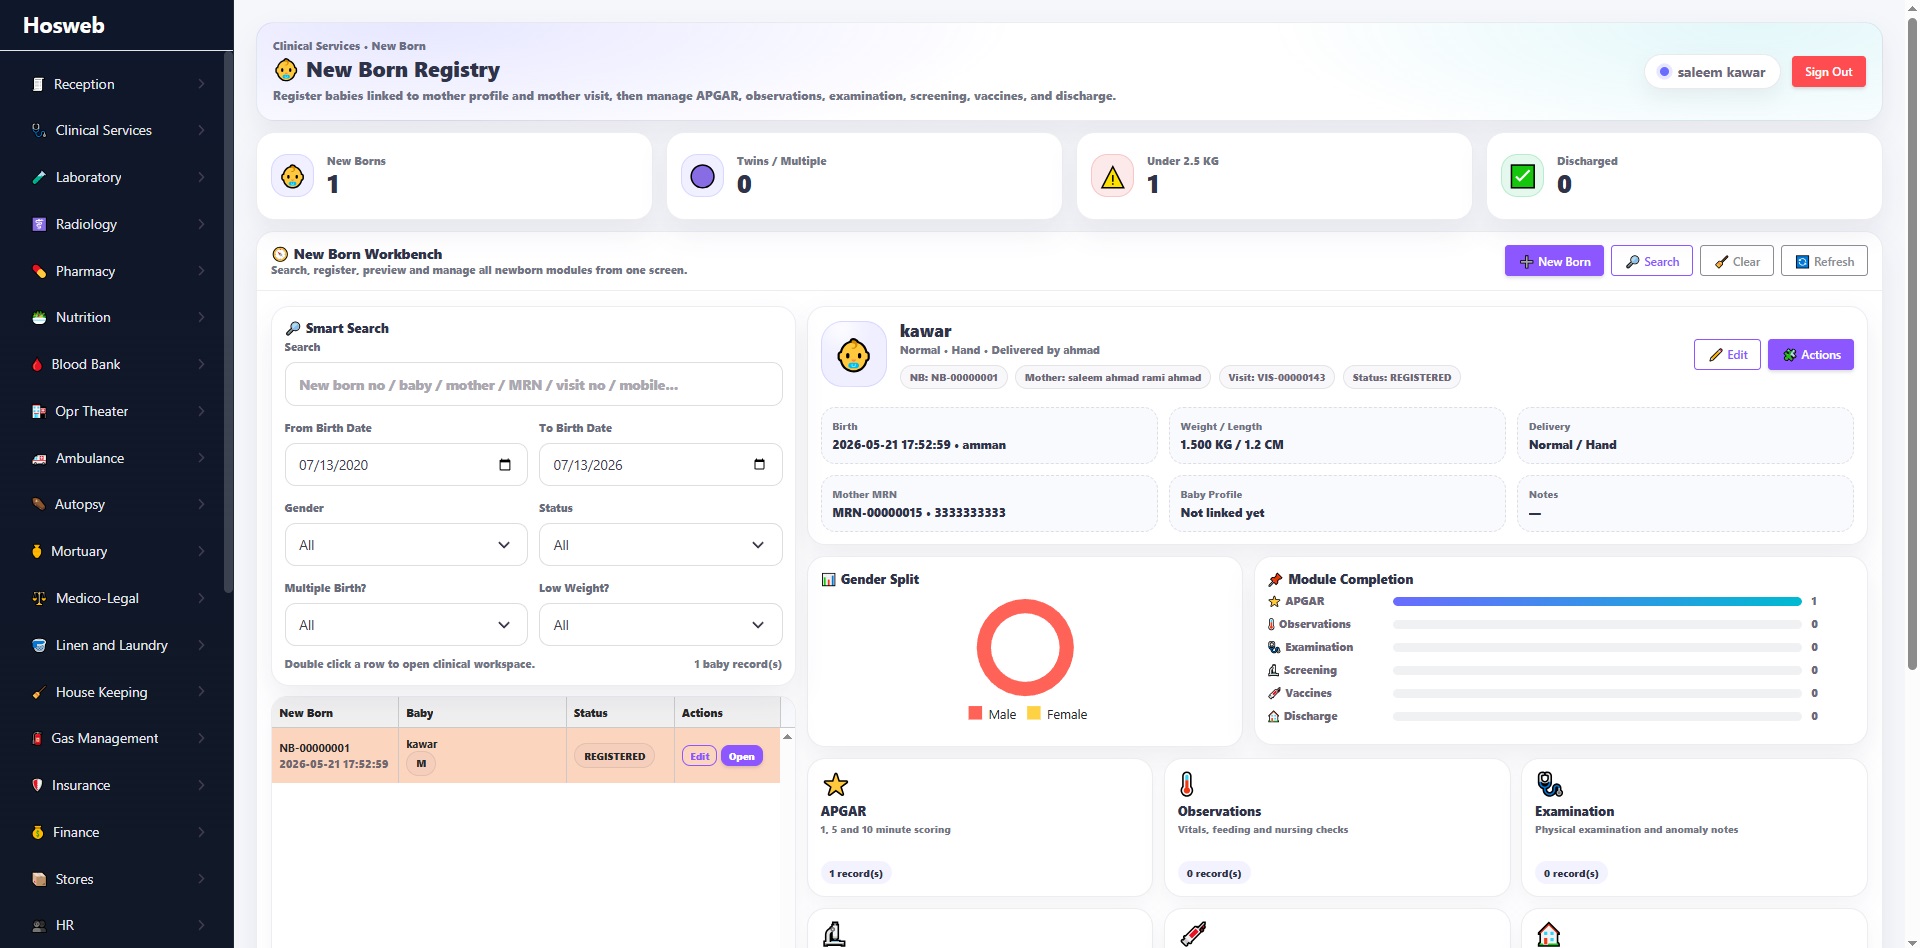The width and height of the screenshot is (1920, 948).
Task: Click the Stores box icon
Action: [39, 879]
